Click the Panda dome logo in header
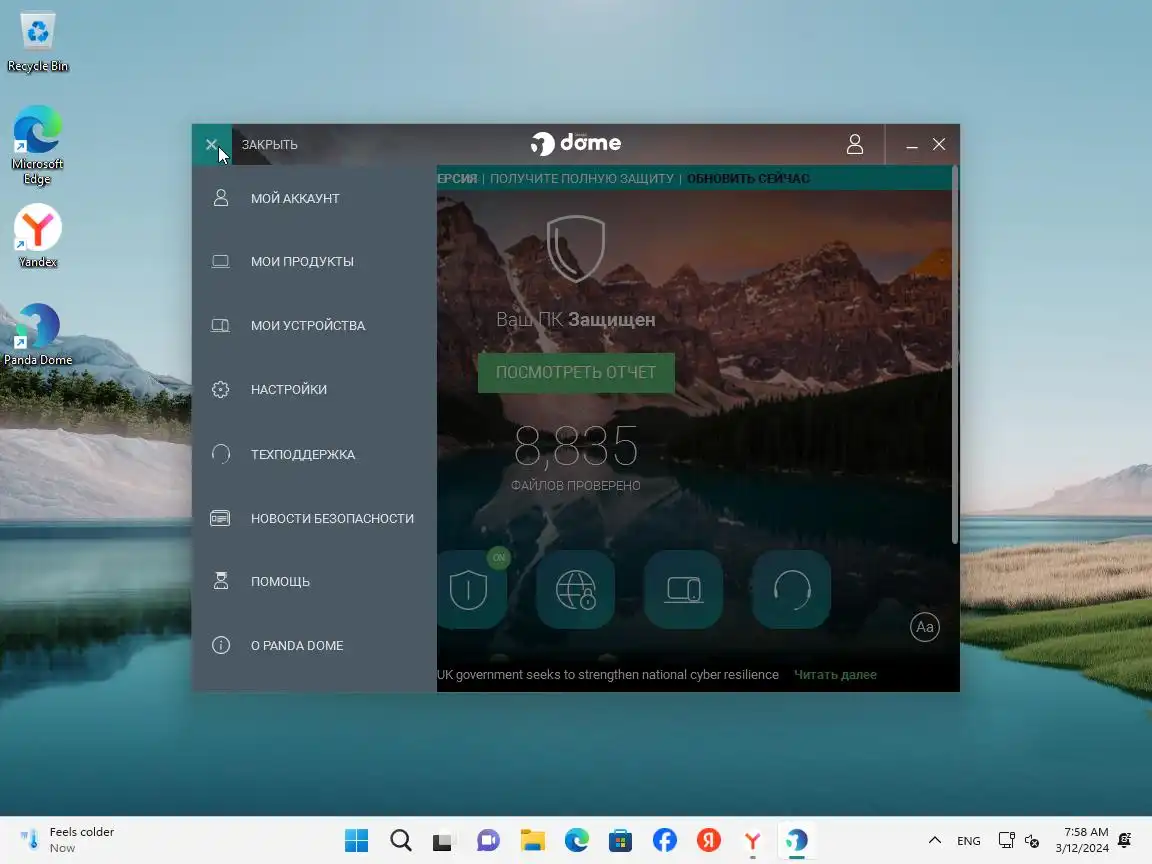 [576, 143]
